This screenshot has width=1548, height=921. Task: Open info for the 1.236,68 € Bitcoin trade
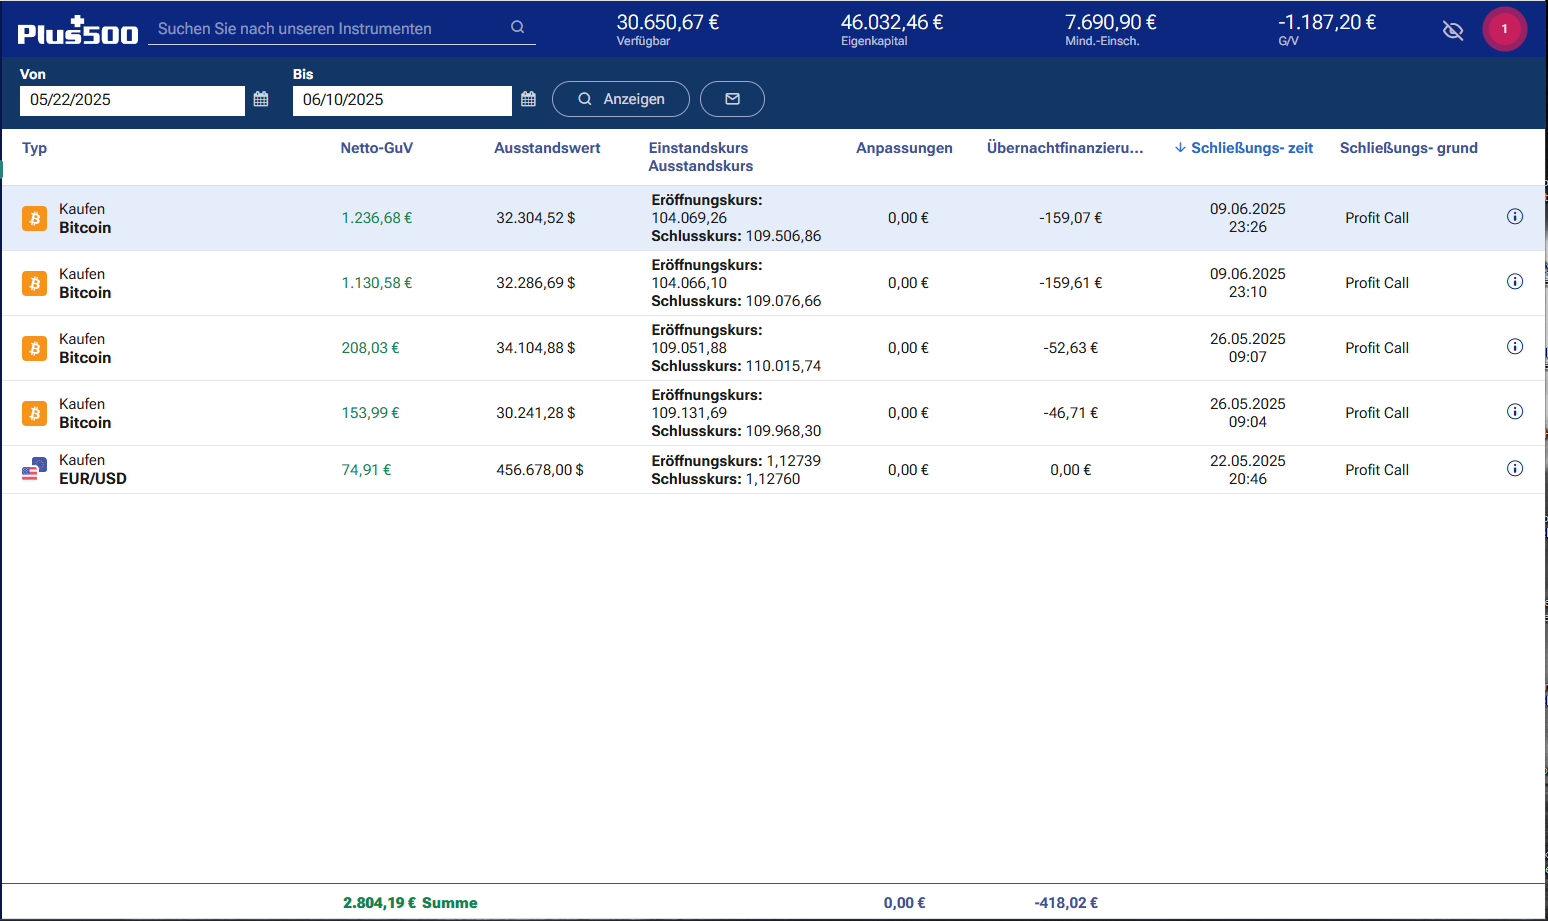coord(1514,217)
